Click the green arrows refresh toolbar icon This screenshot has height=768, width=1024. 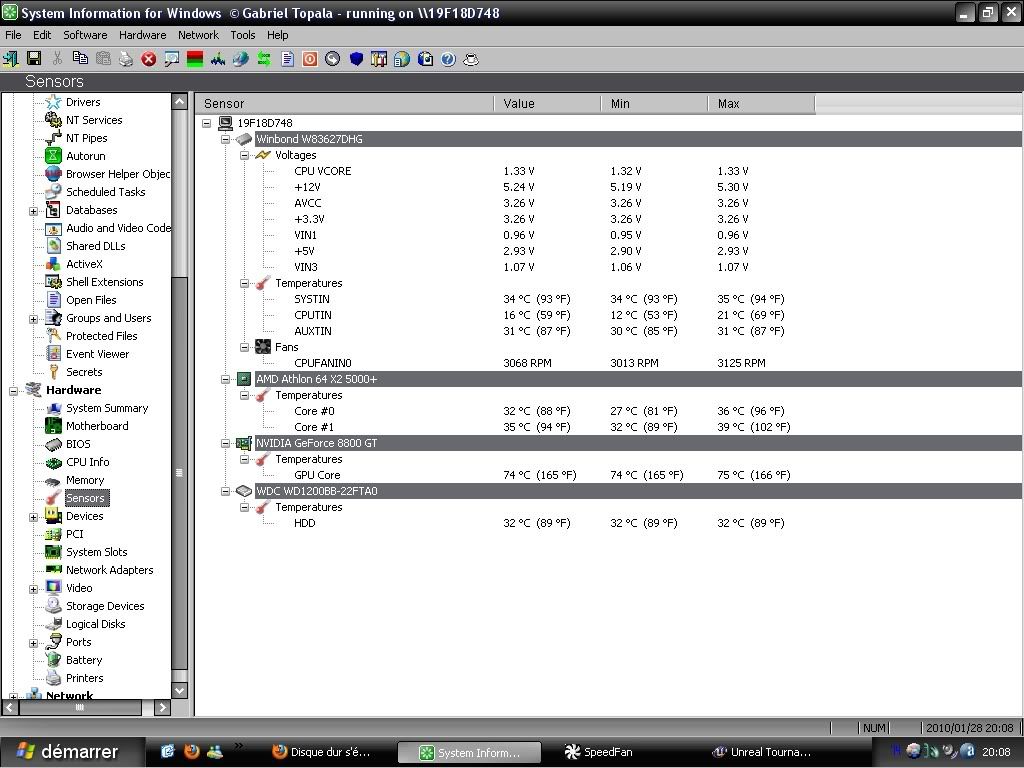(264, 59)
